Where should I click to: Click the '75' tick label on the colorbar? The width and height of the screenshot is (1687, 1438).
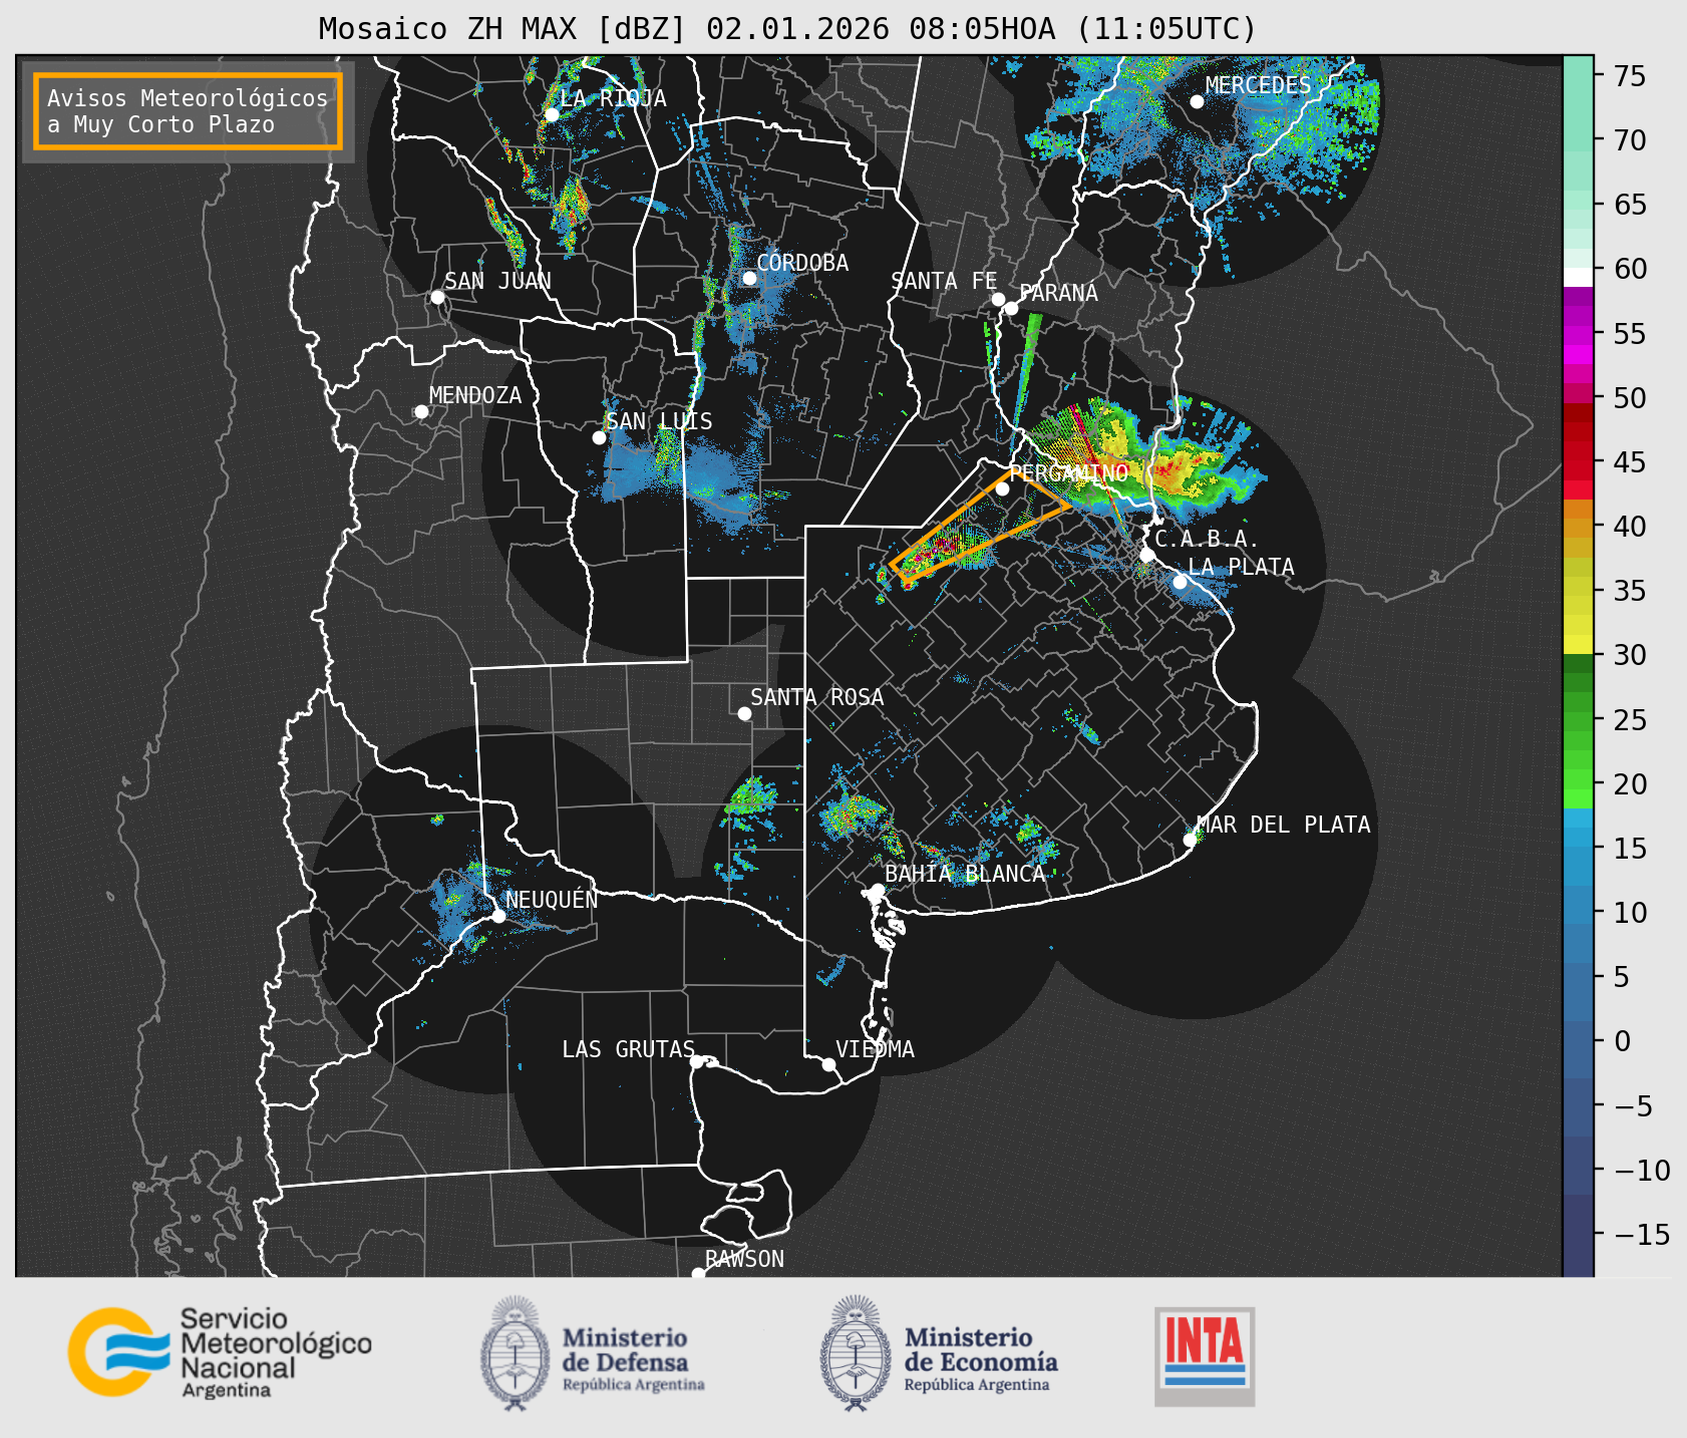[1629, 76]
